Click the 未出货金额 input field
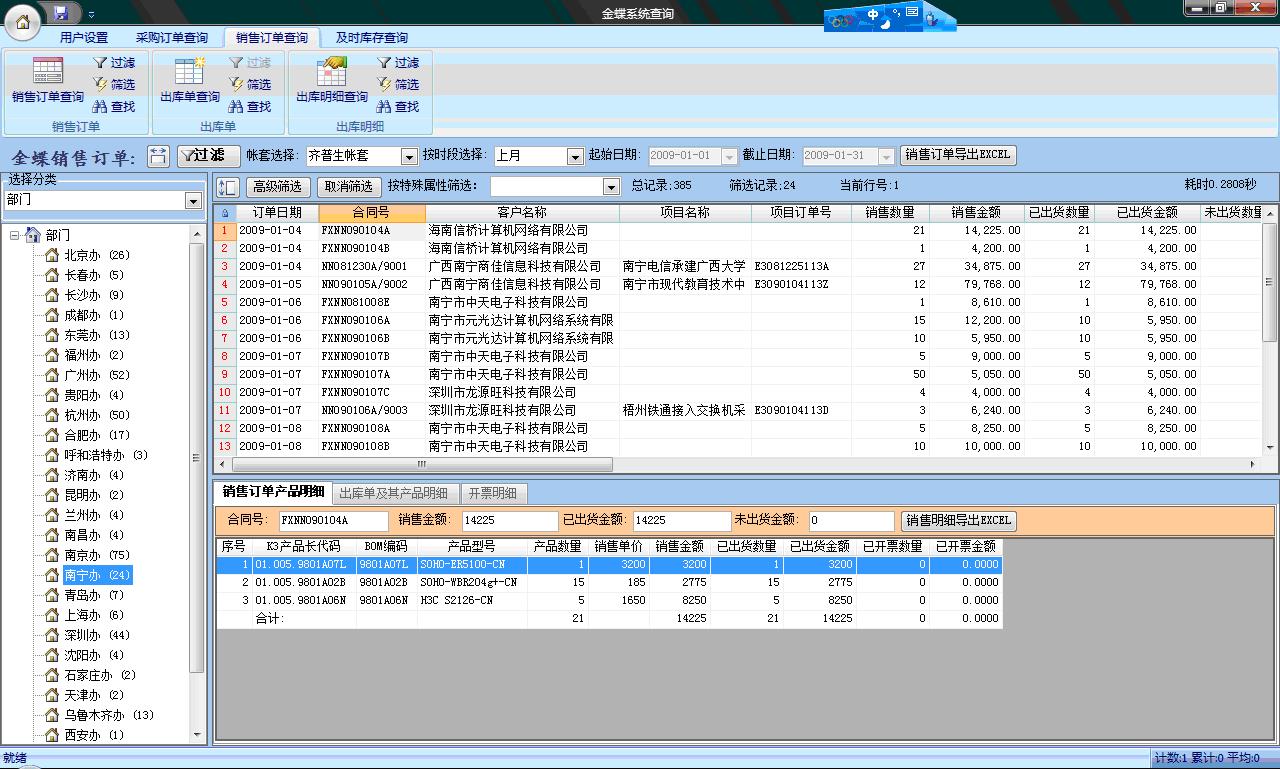The width and height of the screenshot is (1280, 769). [852, 521]
